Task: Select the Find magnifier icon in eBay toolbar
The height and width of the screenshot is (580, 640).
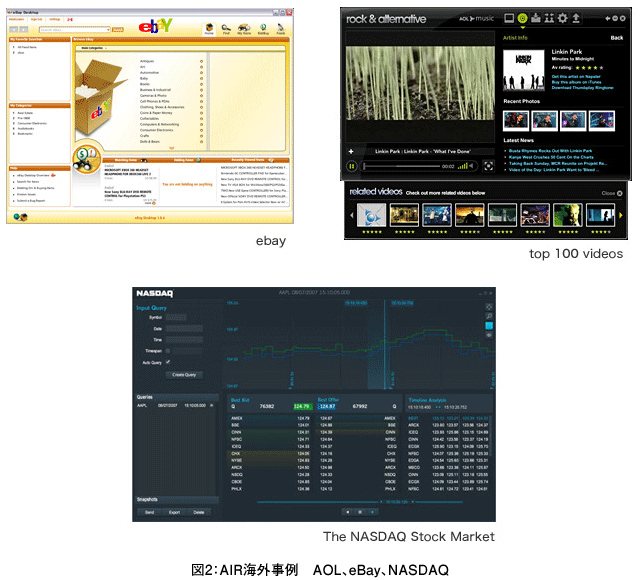Action: point(226,29)
